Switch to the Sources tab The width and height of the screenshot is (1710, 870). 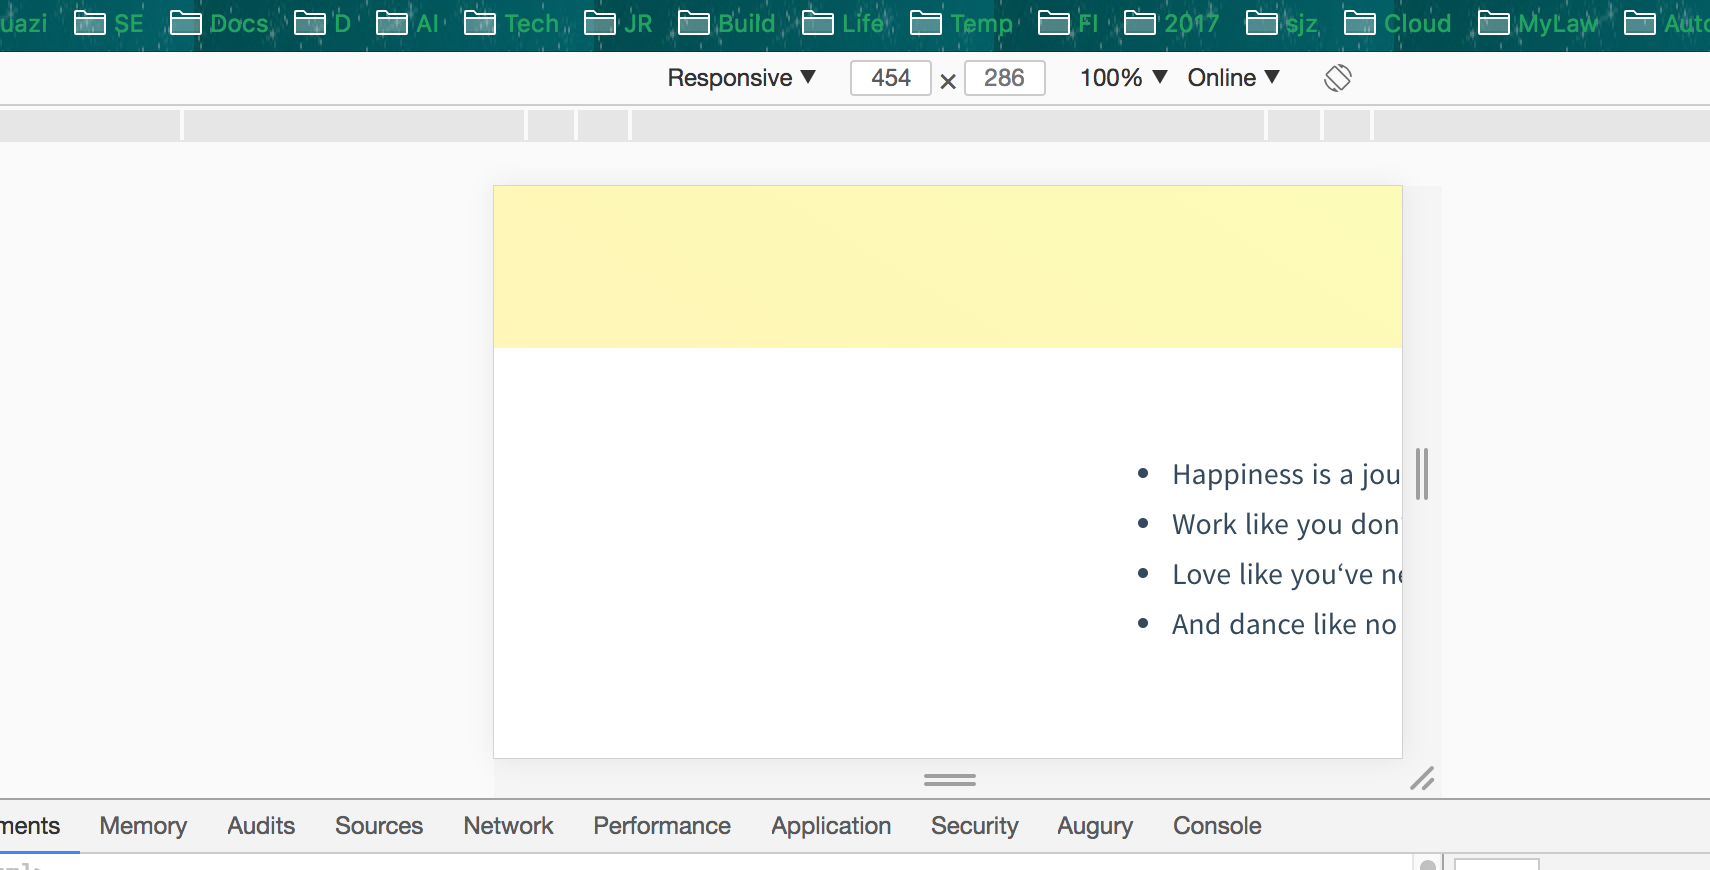(379, 826)
